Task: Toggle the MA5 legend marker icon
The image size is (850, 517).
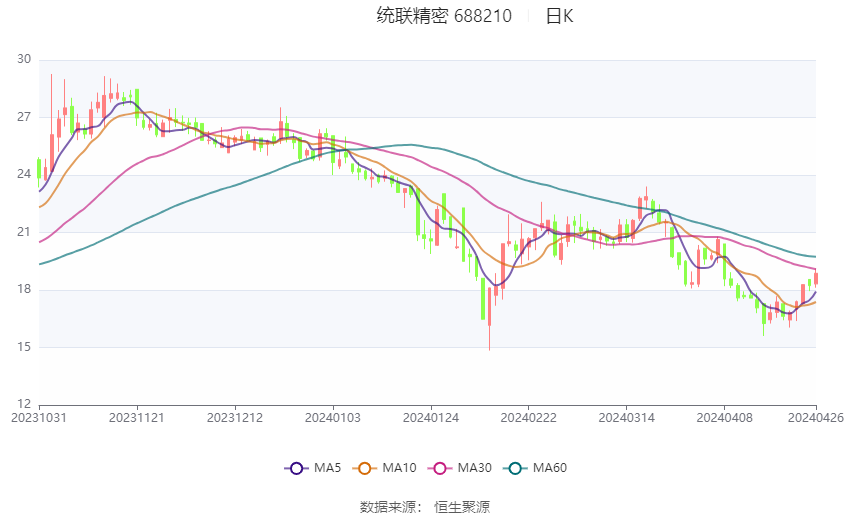Action: pyautogui.click(x=296, y=468)
